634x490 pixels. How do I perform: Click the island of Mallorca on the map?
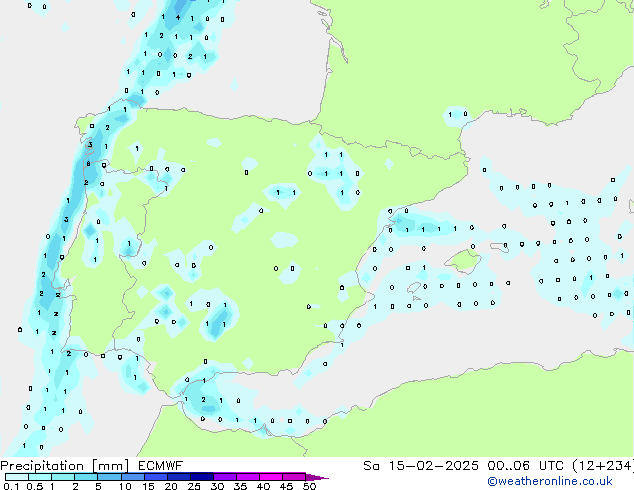pyautogui.click(x=463, y=262)
